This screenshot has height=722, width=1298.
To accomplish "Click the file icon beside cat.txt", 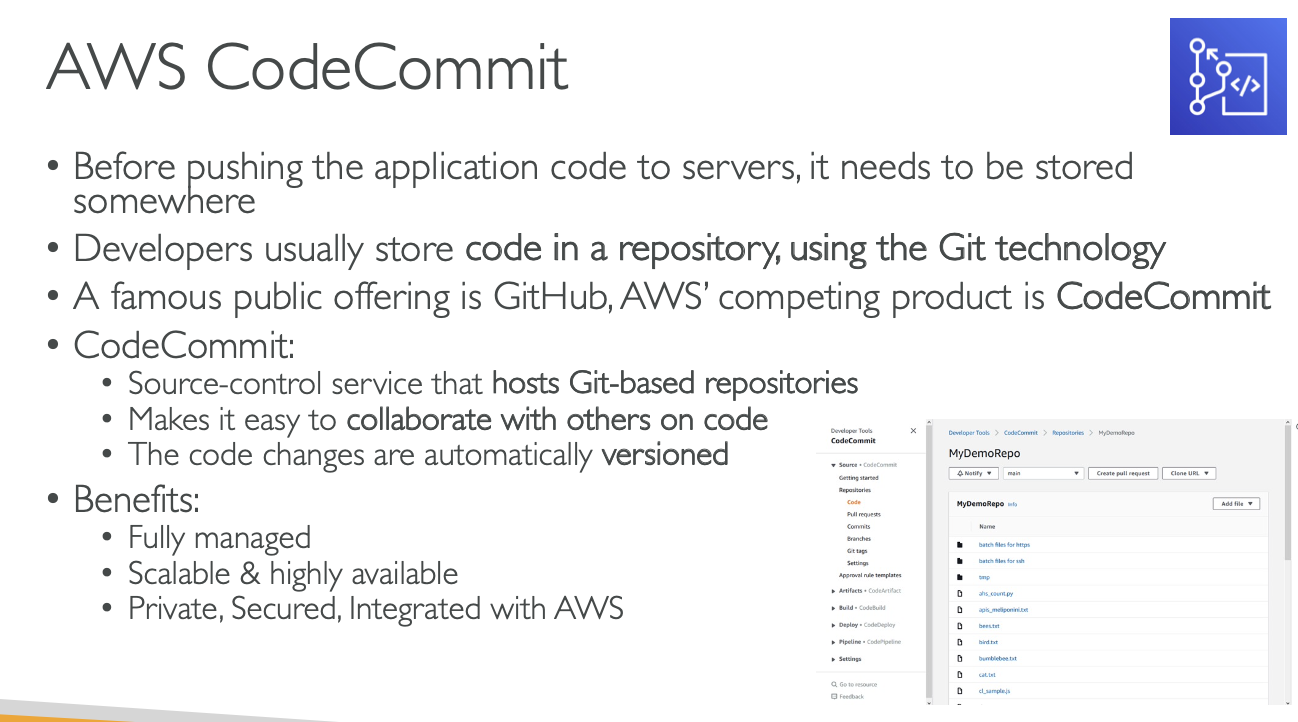I will pos(959,675).
